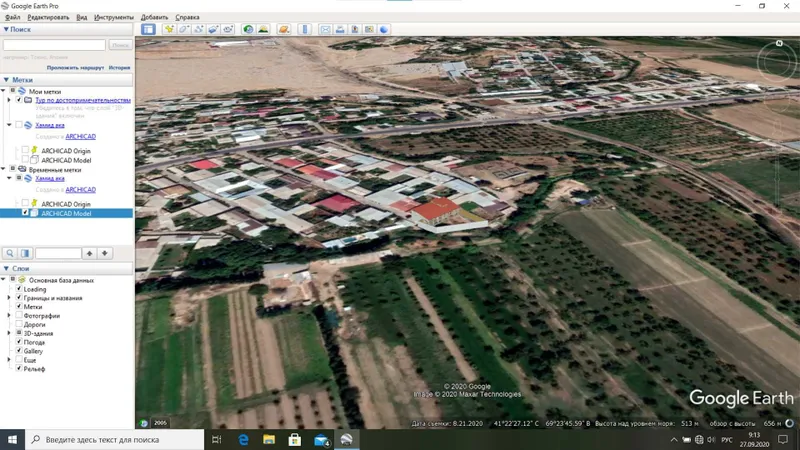Click the Windows Start button
Viewport: 800px width, 450px height.
point(12,439)
